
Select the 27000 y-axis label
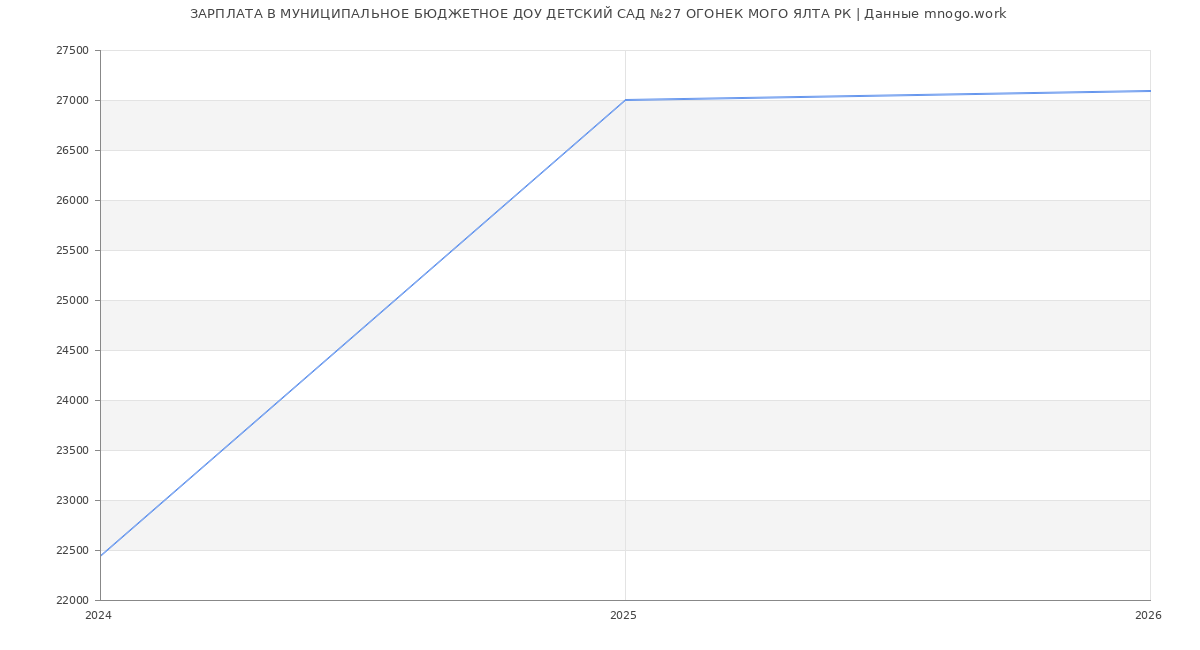pyautogui.click(x=72, y=100)
